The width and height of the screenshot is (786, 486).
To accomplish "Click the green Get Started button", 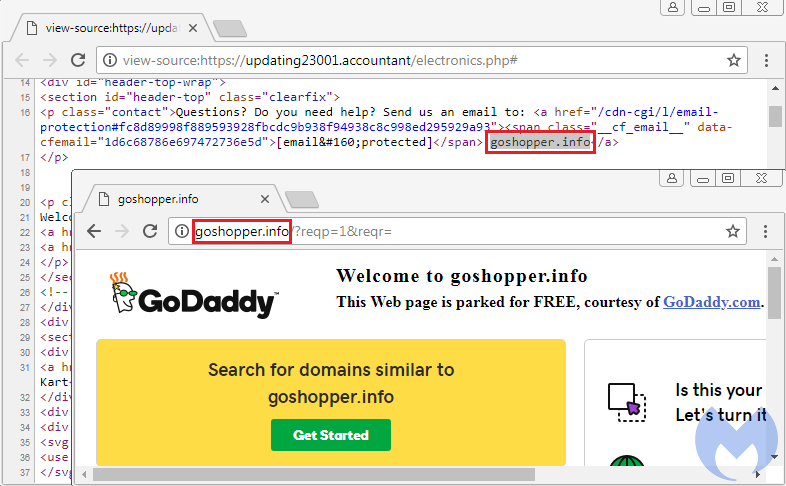I will pos(330,435).
